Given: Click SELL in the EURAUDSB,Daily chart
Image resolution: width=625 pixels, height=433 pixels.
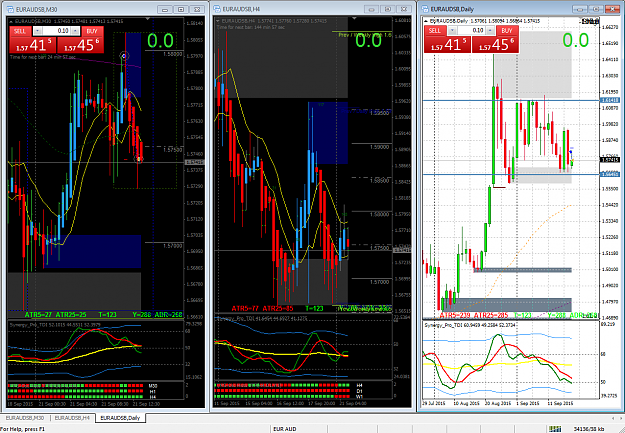Looking at the screenshot, I should (434, 31).
